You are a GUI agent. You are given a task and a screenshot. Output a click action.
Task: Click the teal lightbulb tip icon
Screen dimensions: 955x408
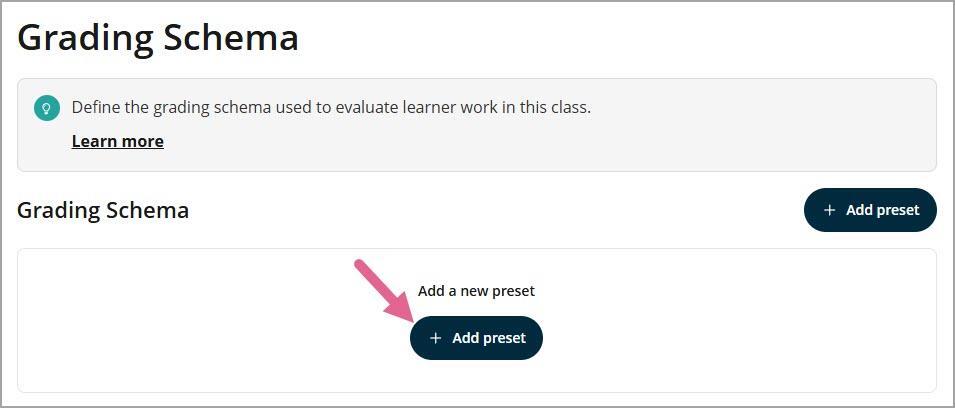coord(46,108)
